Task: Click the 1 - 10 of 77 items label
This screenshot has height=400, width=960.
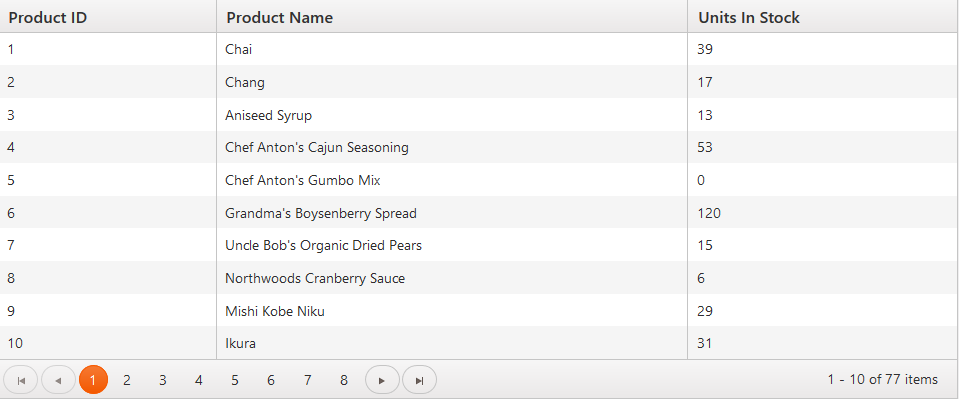Action: pos(882,380)
